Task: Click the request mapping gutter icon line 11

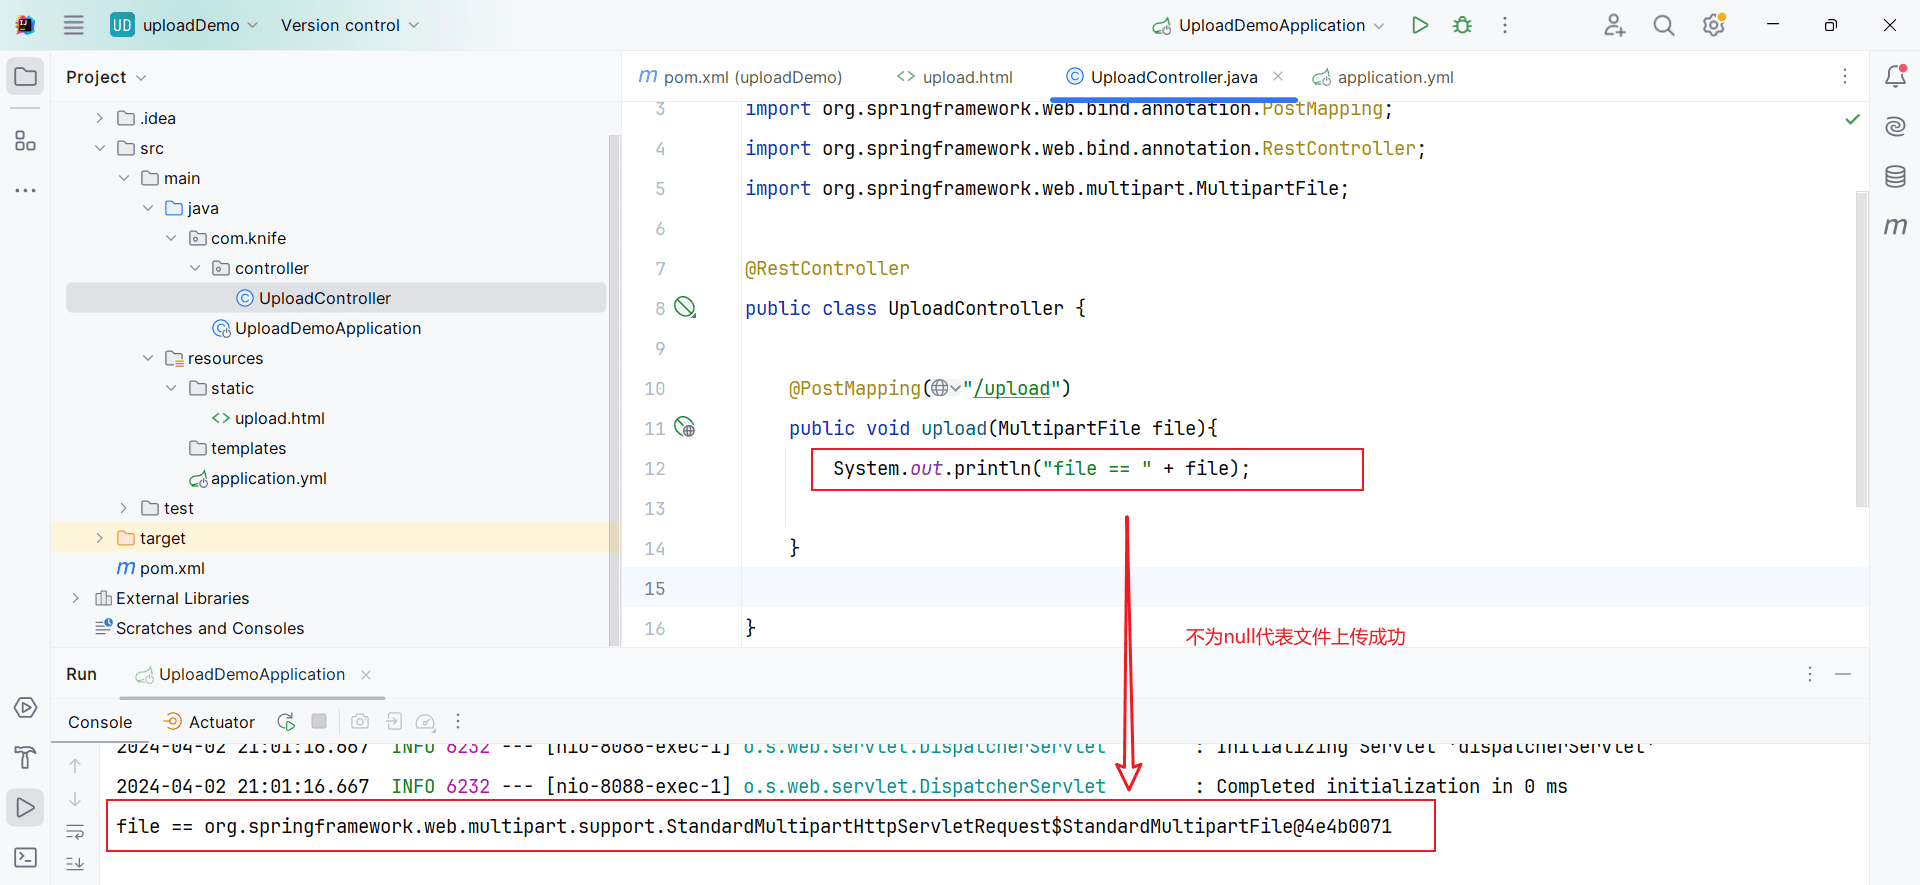Action: tap(685, 427)
